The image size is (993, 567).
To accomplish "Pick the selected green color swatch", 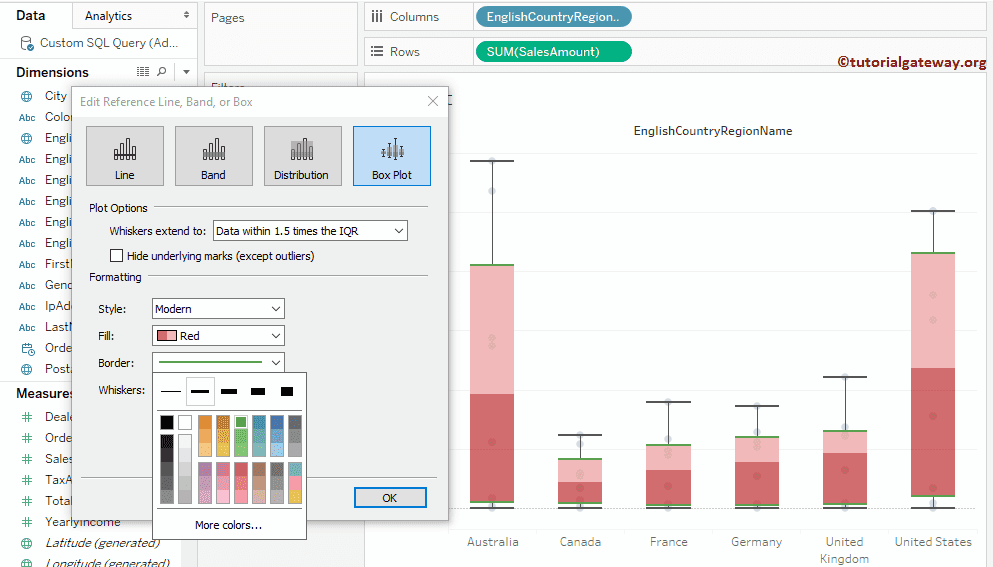I will pos(241,422).
